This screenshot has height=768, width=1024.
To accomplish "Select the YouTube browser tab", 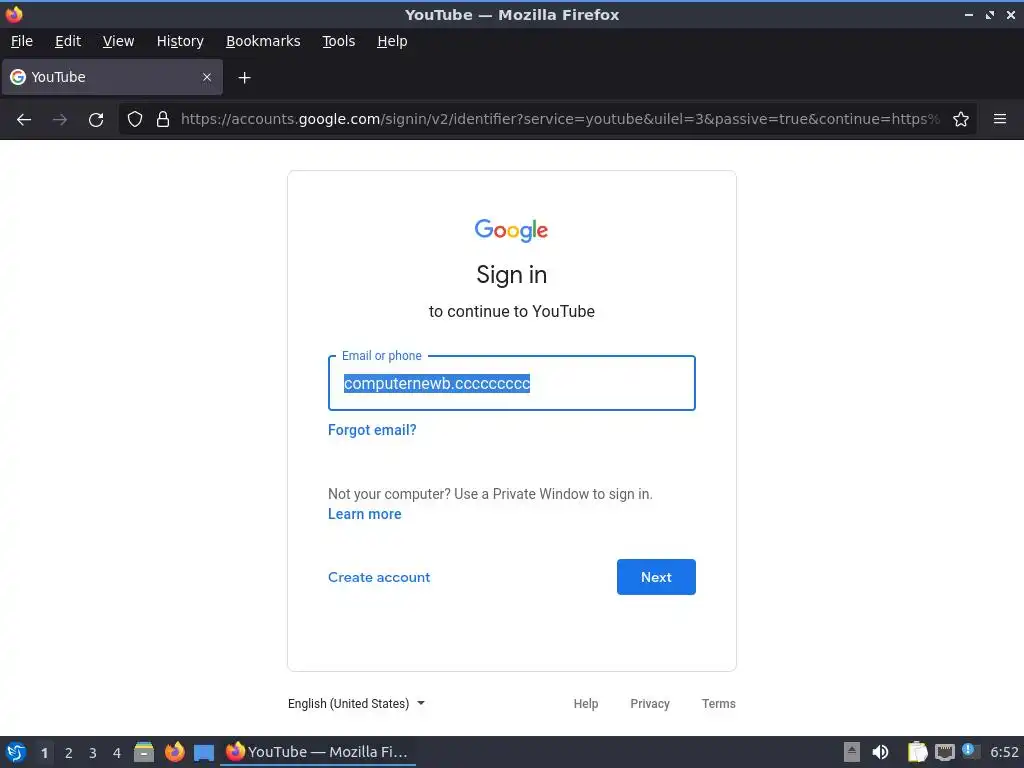I will pos(112,77).
